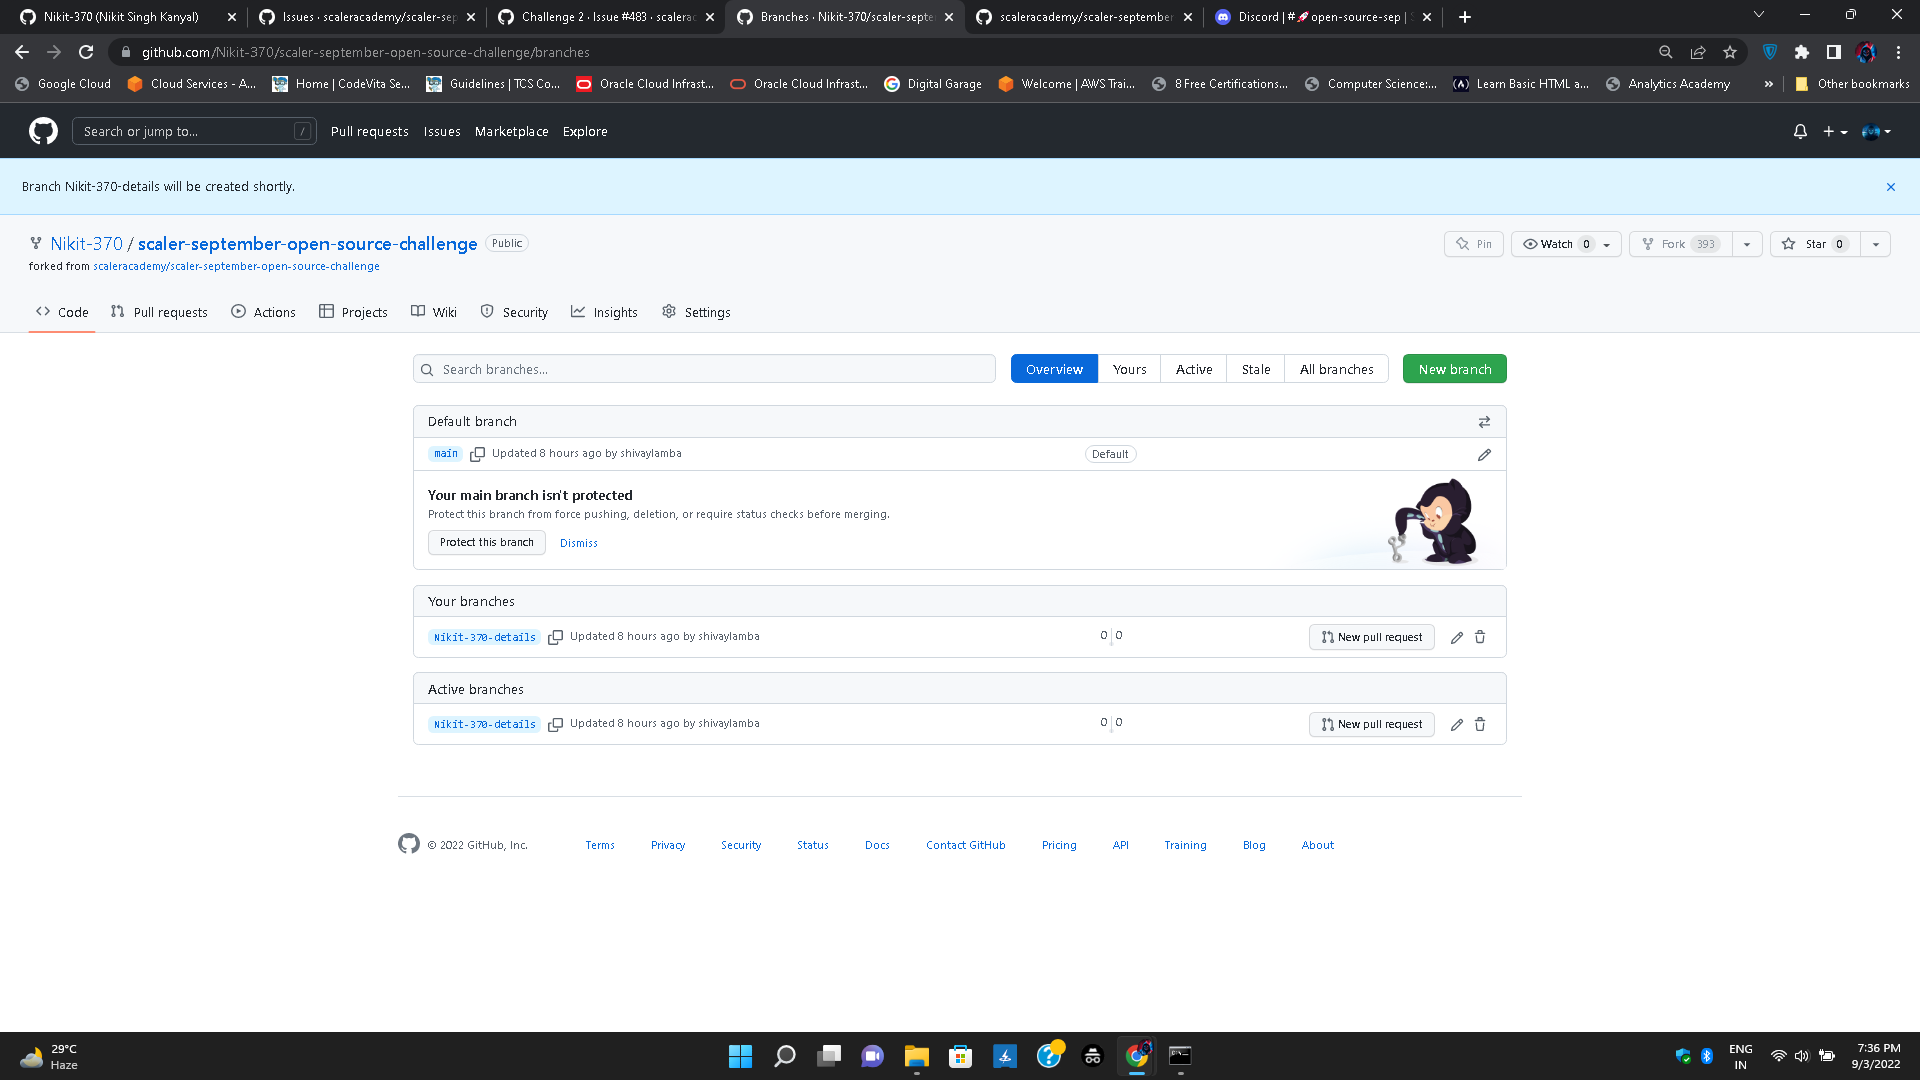1920x1080 pixels.
Task: Delete Nikit-370-details branch via trash icon
Action: [1480, 637]
